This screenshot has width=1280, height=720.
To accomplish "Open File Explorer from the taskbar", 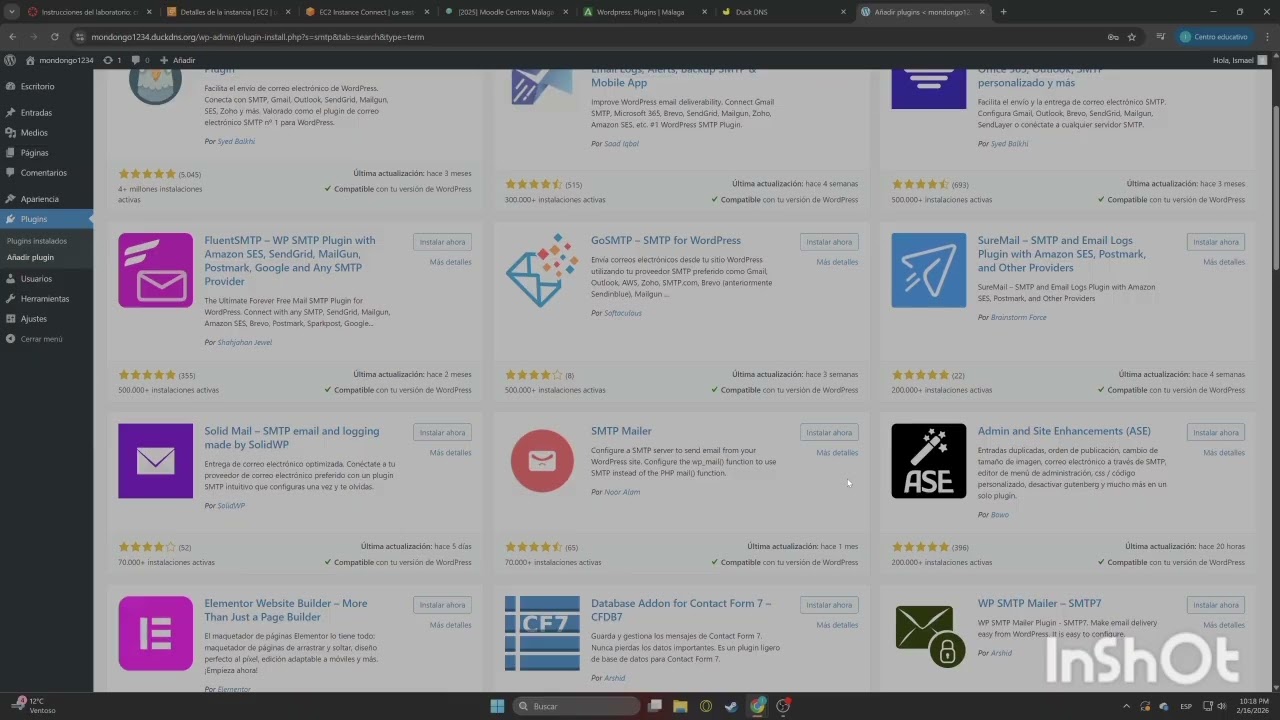I will pos(680,706).
